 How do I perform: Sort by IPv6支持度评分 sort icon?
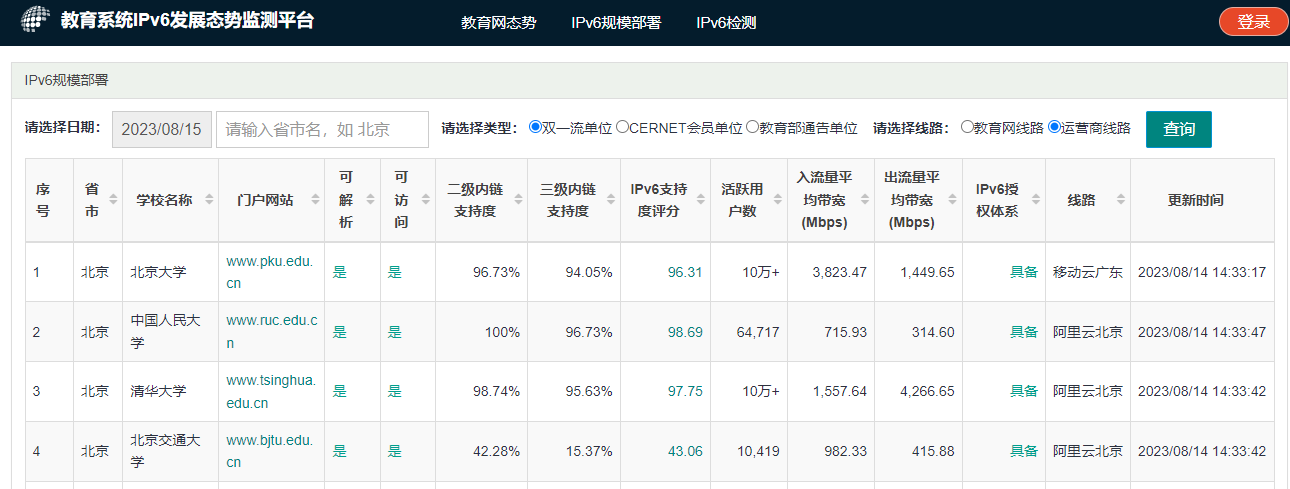(703, 200)
